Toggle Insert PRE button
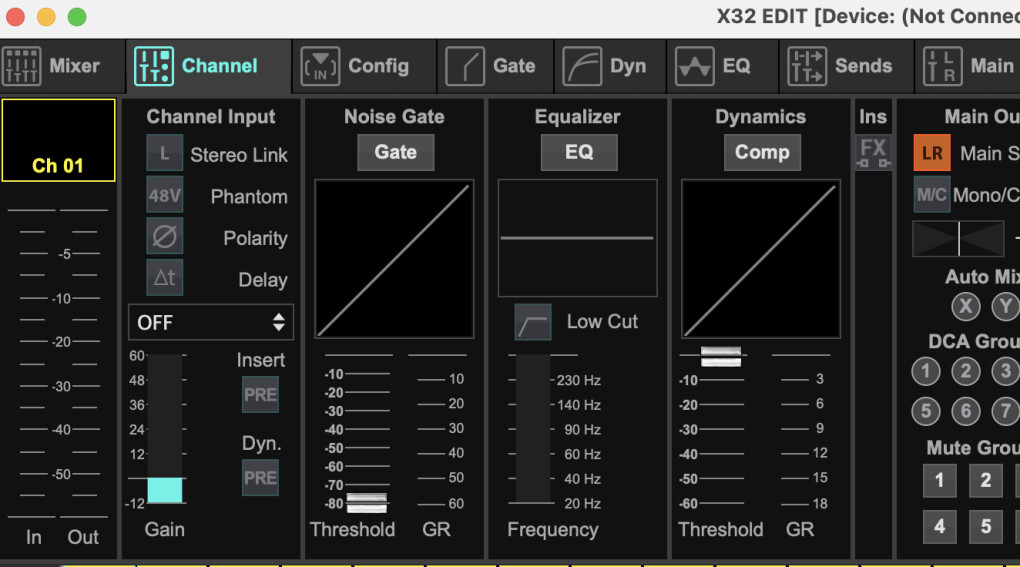The height and width of the screenshot is (567, 1020). coord(260,395)
